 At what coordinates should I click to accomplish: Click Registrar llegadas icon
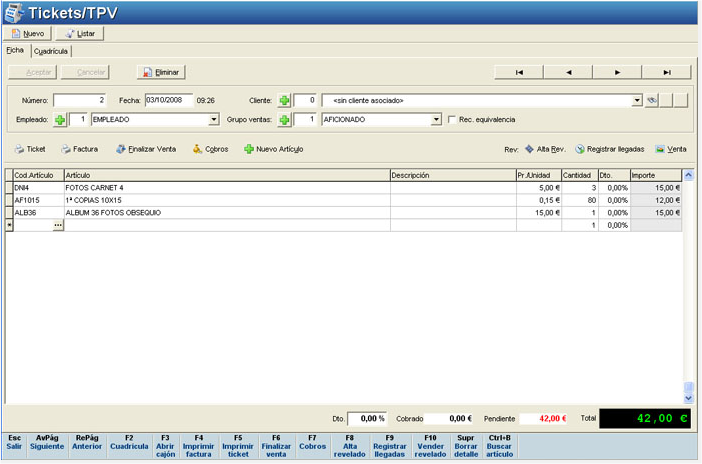[x=580, y=149]
